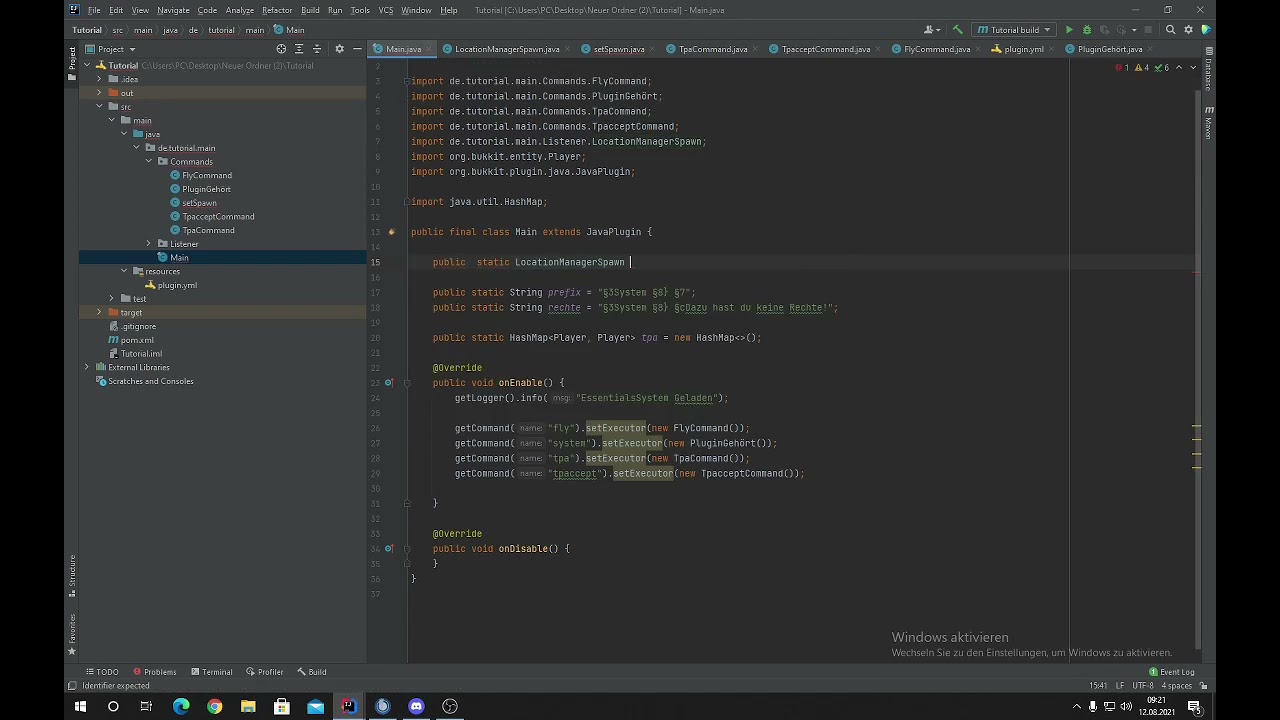1280x720 pixels.
Task: Select FlyCommand in project tree
Action: click(206, 175)
